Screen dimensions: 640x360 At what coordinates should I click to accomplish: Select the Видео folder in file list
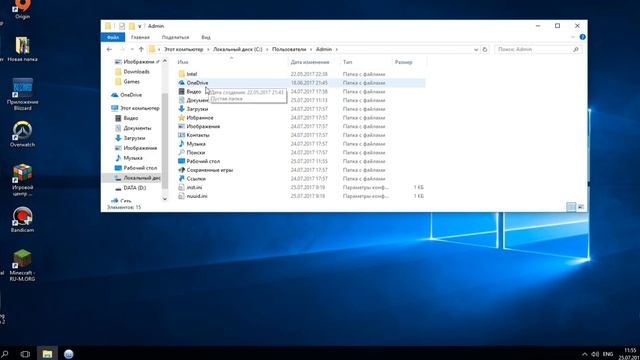point(193,92)
